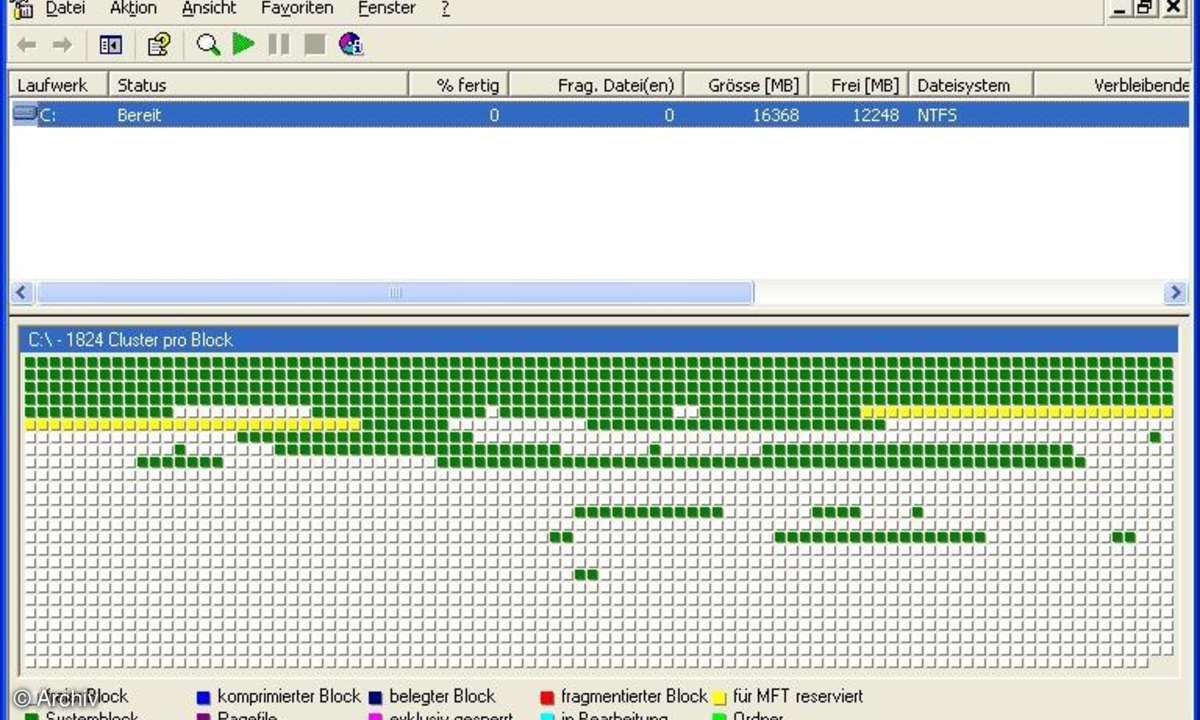Click yellow MFT reserviert legend swatch
Image resolution: width=1200 pixels, height=720 pixels.
click(718, 697)
